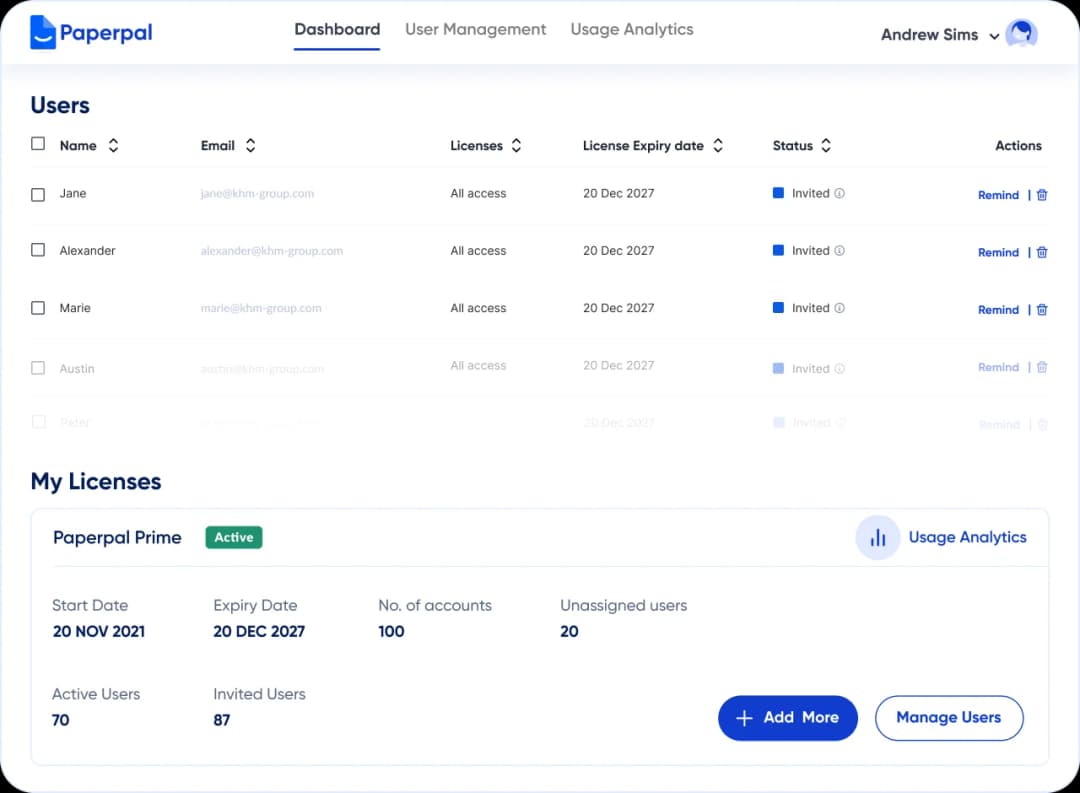The width and height of the screenshot is (1080, 793).
Task: Send reminder to Marie
Action: tap(998, 310)
